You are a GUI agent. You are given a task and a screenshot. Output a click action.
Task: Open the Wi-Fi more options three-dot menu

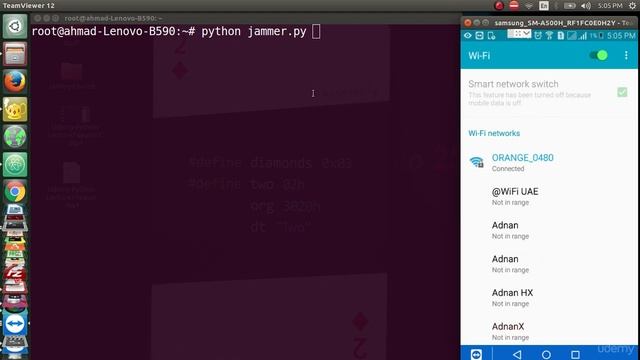pos(626,56)
